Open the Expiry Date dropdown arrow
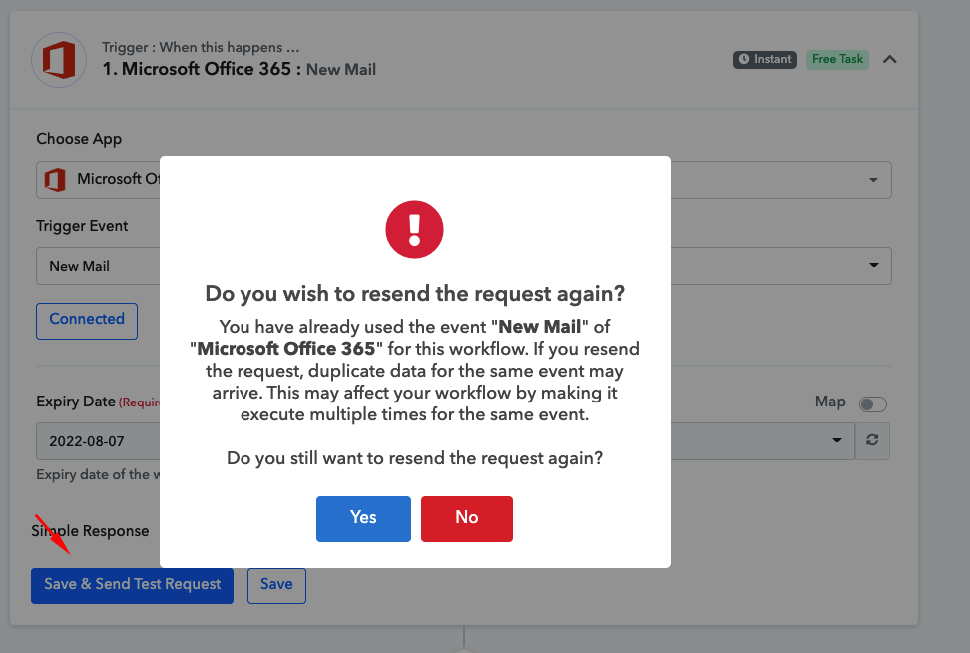 pos(837,440)
